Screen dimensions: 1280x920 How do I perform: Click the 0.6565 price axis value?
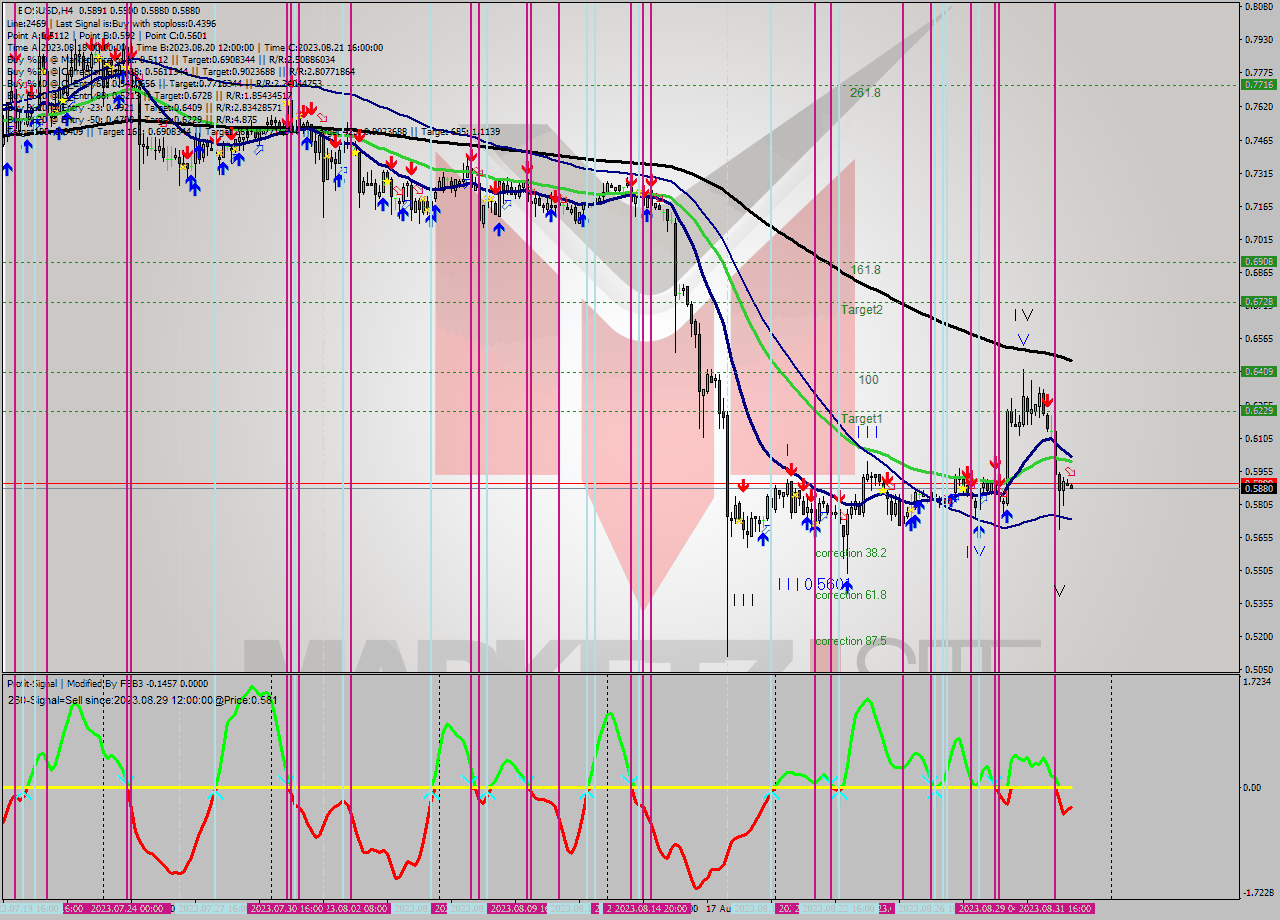click(x=1258, y=339)
